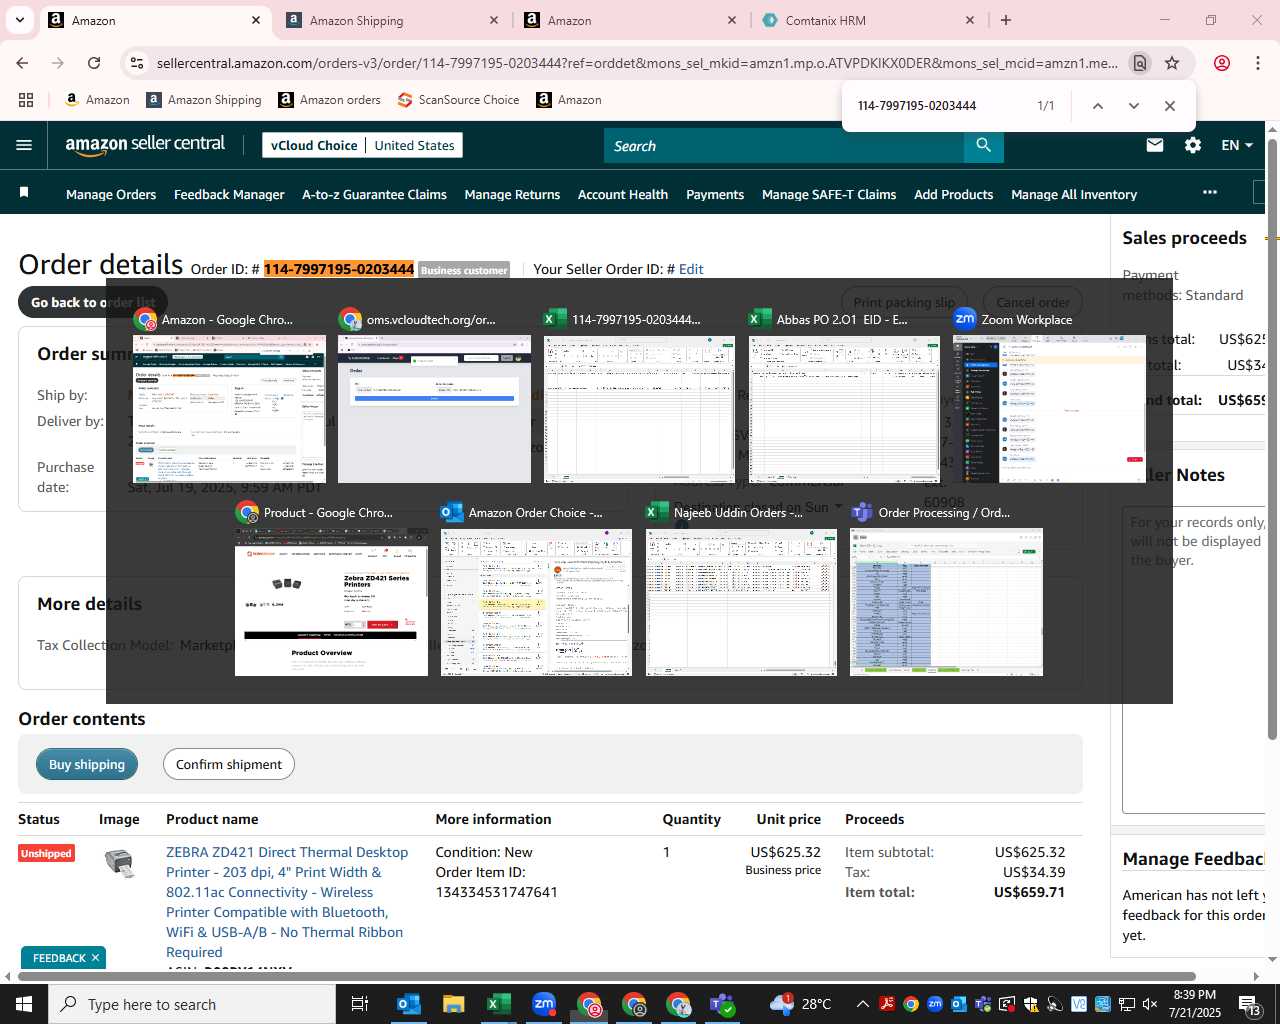This screenshot has height=1024, width=1280.
Task: Switch to the third Amazon browser tab
Action: pyautogui.click(x=630, y=20)
